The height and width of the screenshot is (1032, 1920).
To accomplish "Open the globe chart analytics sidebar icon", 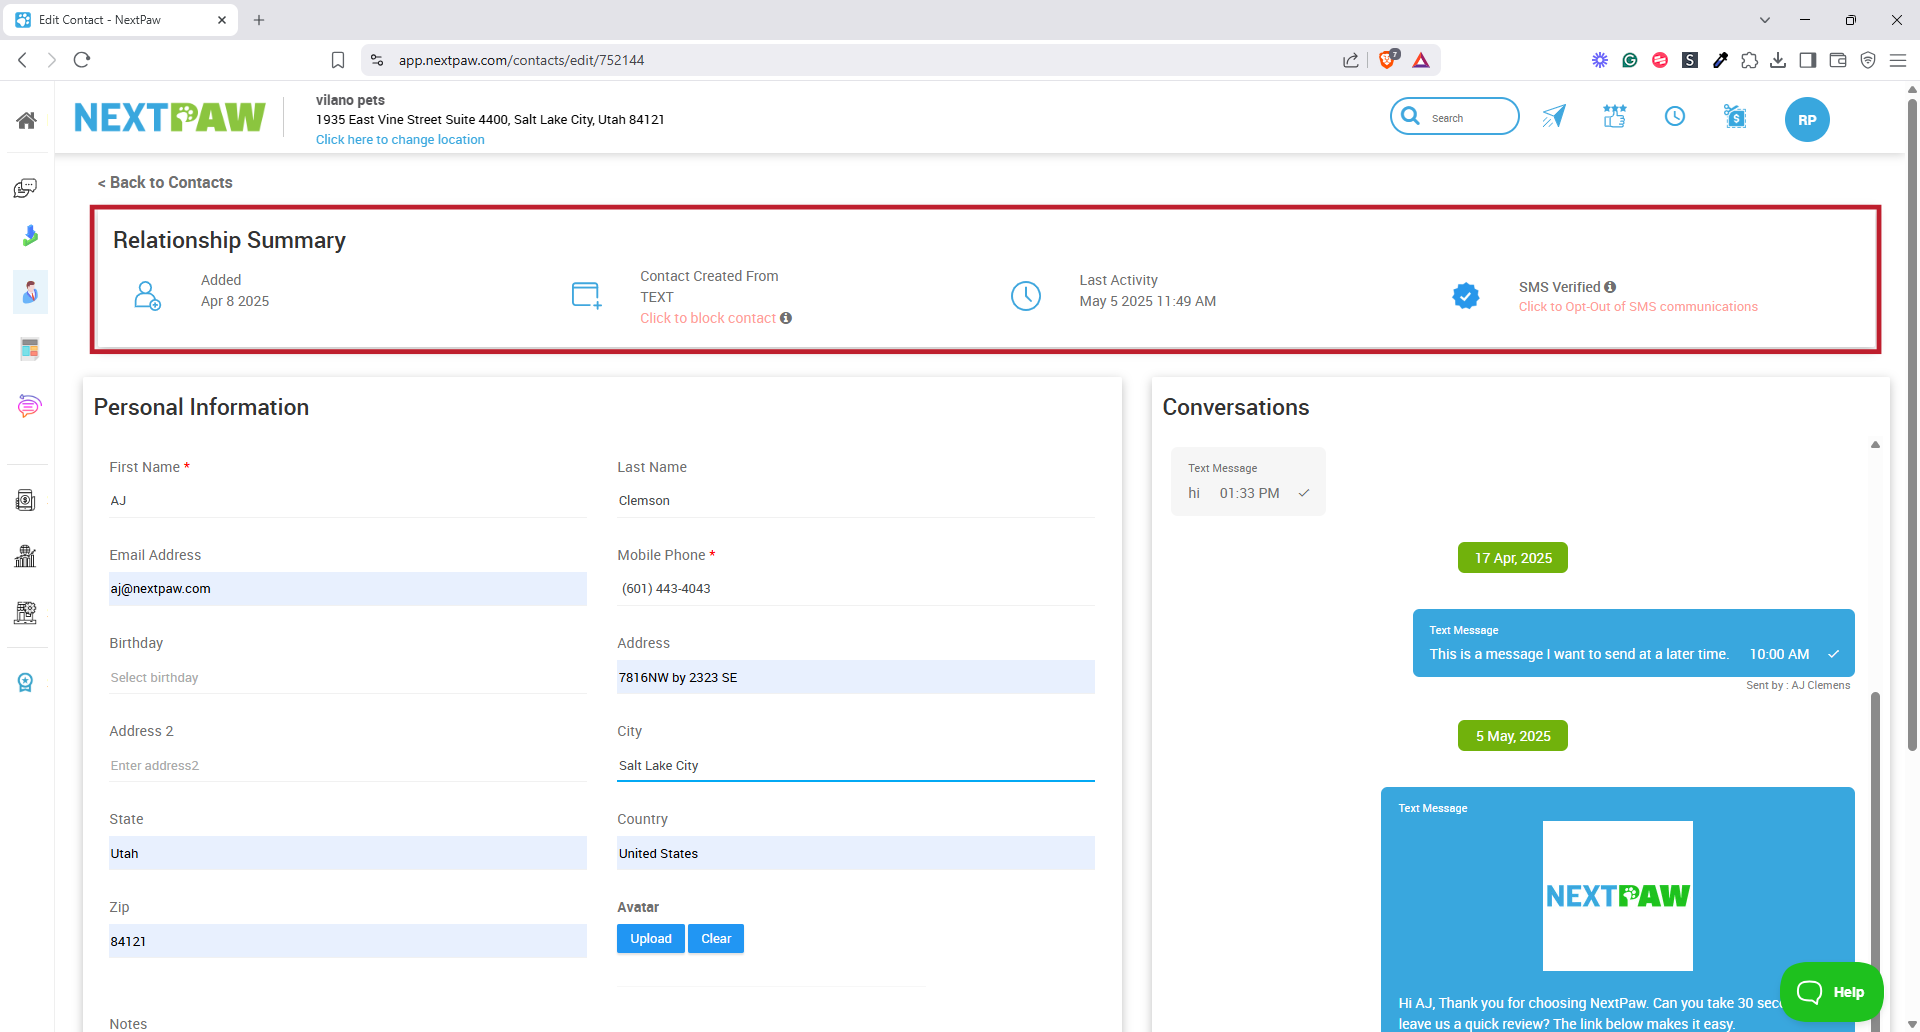I will pyautogui.click(x=26, y=556).
